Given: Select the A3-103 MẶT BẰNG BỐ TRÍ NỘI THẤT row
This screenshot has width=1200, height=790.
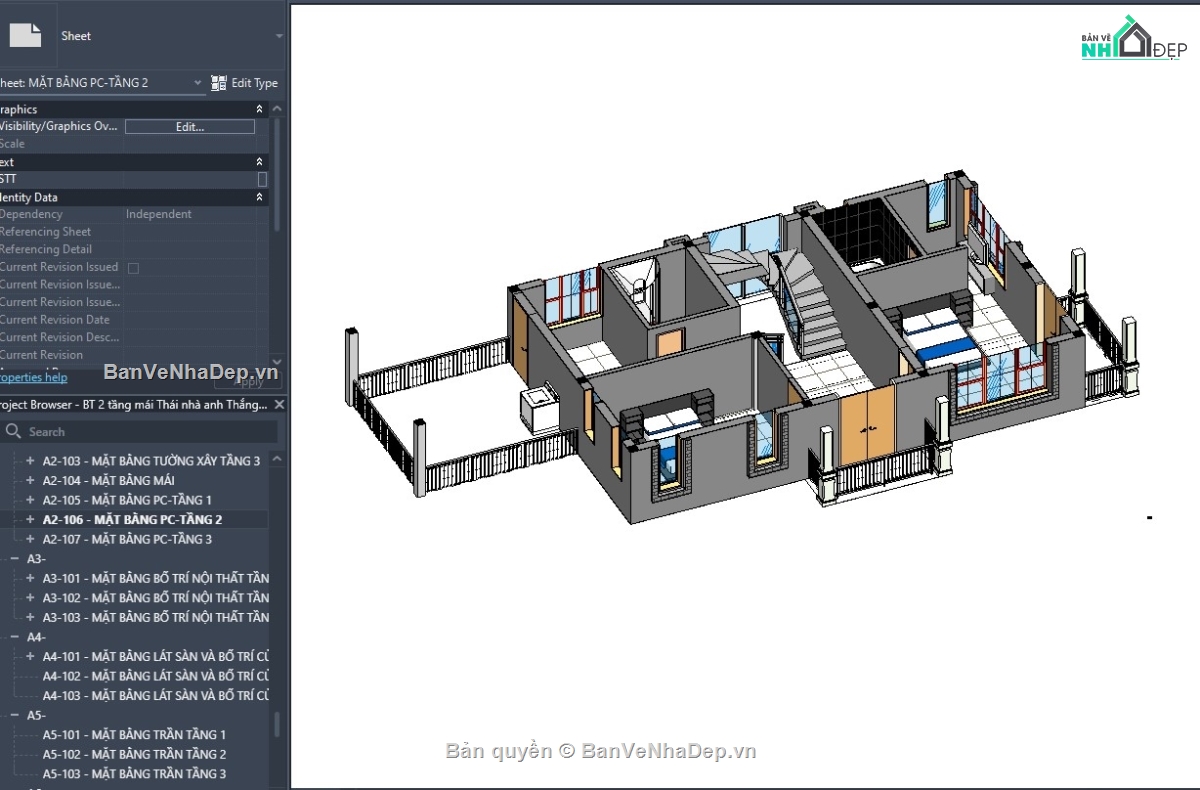Looking at the screenshot, I should click(155, 617).
